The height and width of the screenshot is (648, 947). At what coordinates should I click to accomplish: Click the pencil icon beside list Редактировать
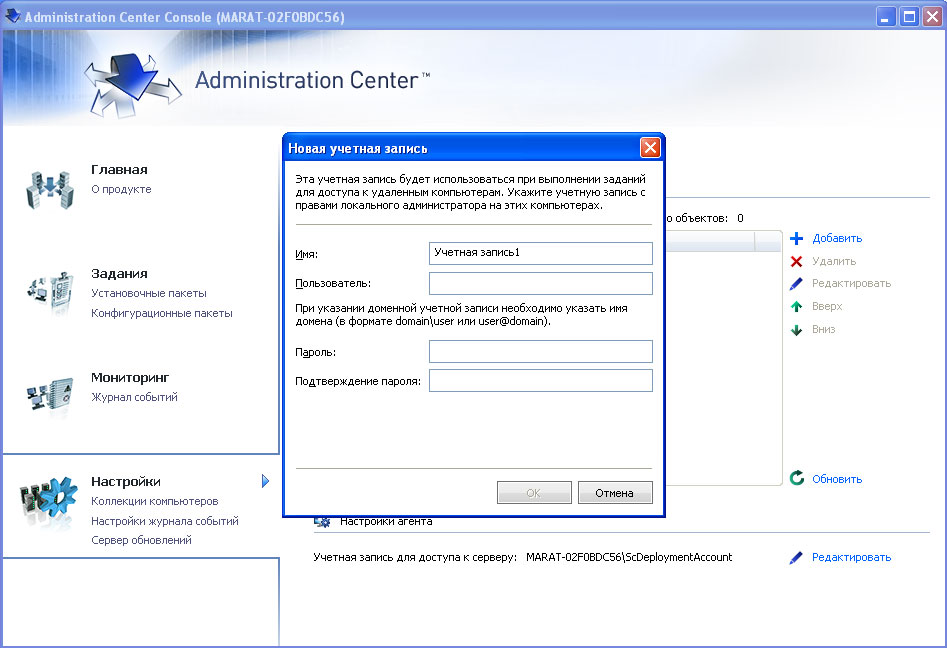(797, 284)
